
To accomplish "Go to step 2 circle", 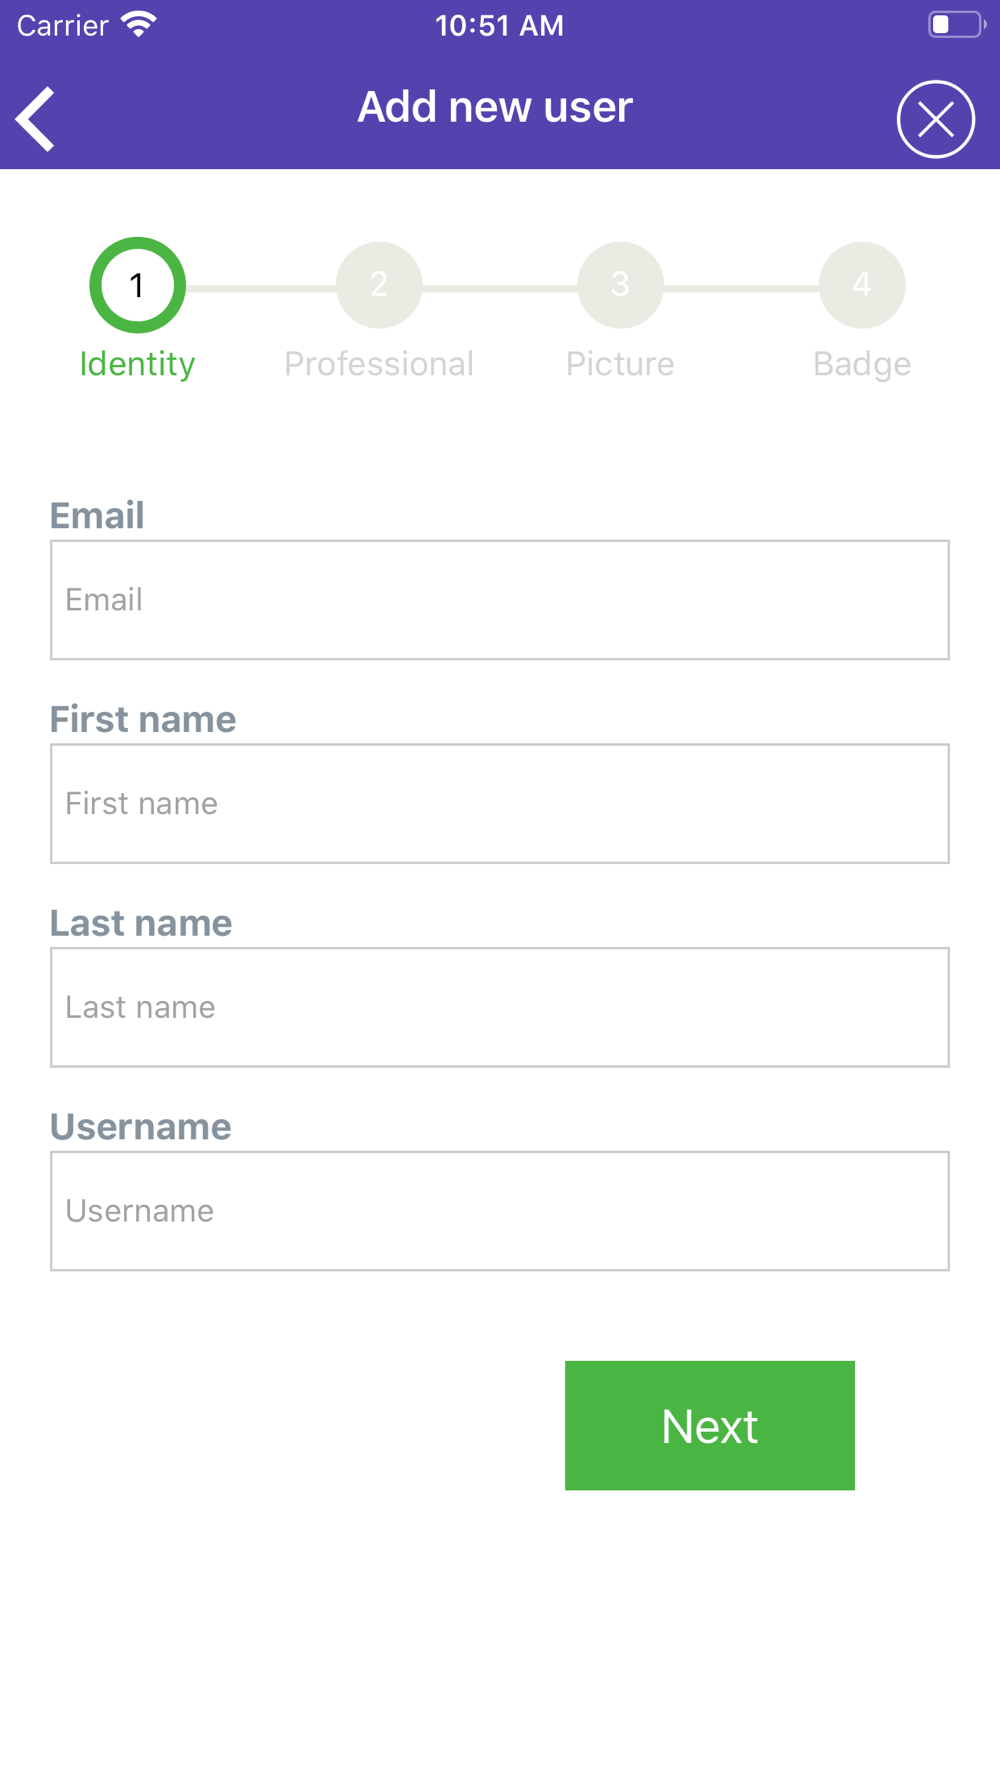I will point(379,286).
